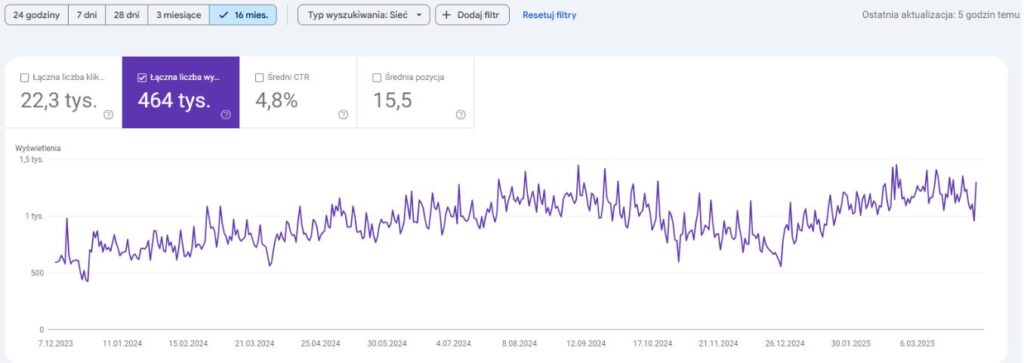Select the 24 godziny date range

[x=37, y=15]
